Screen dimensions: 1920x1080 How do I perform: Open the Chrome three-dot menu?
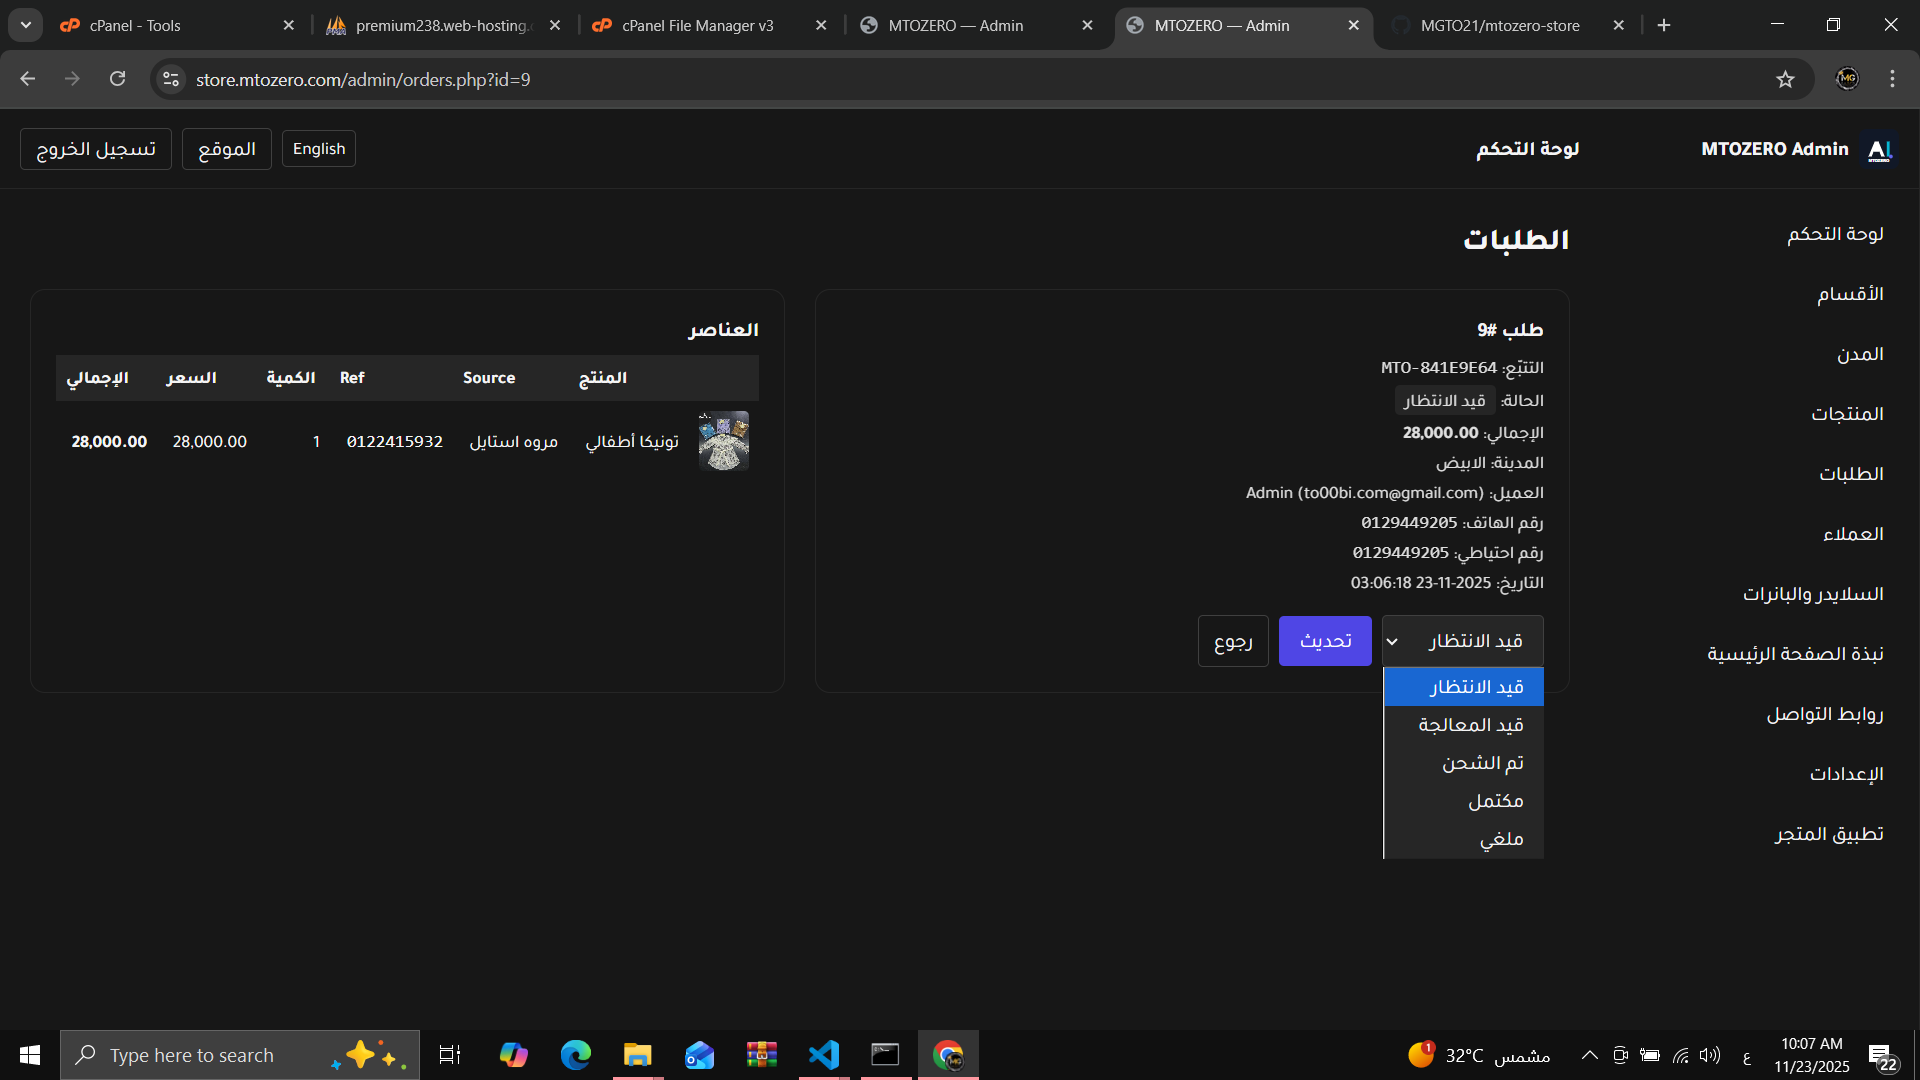coord(1892,79)
